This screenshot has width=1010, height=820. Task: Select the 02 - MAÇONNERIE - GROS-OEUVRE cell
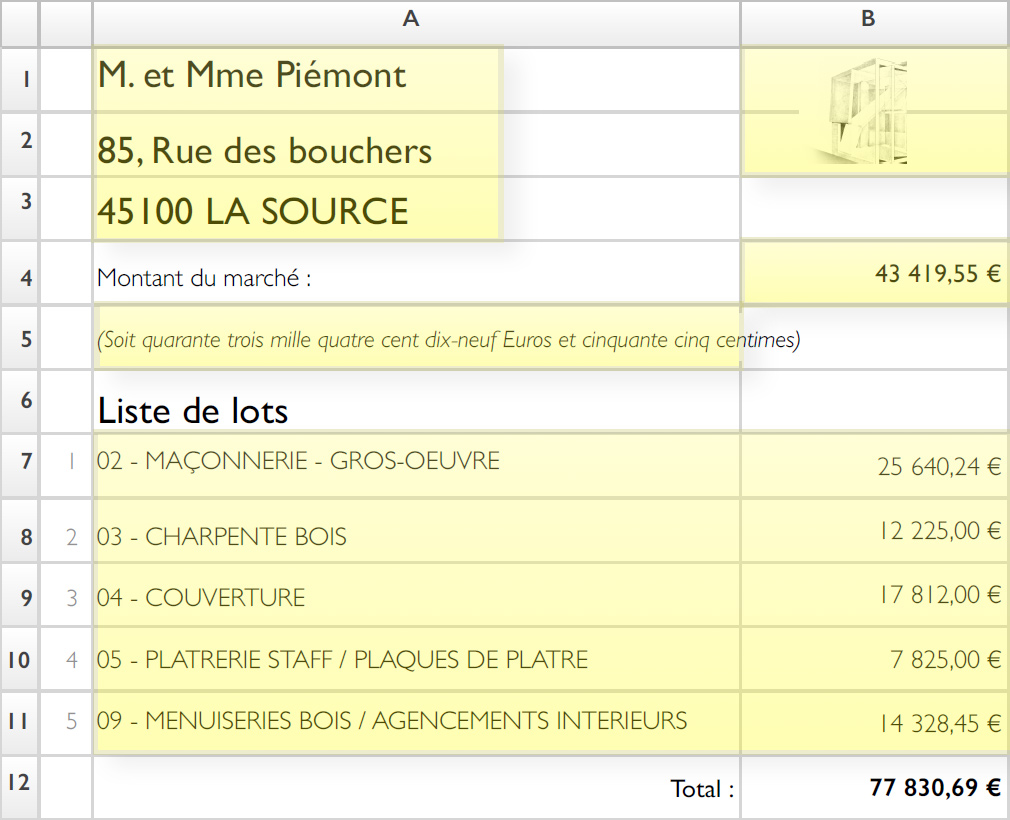(298, 461)
